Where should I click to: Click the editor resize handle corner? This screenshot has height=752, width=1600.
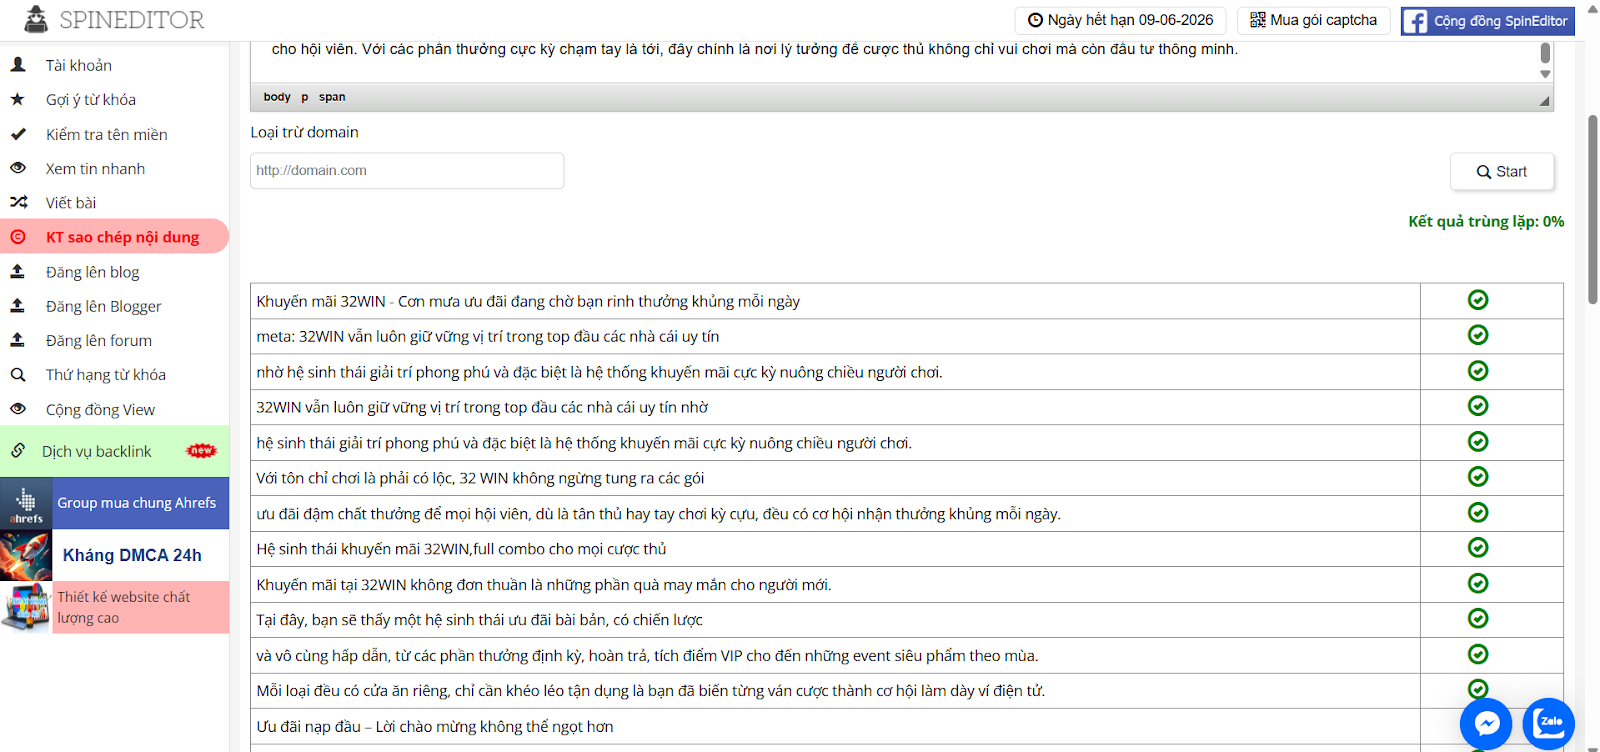click(x=1544, y=101)
